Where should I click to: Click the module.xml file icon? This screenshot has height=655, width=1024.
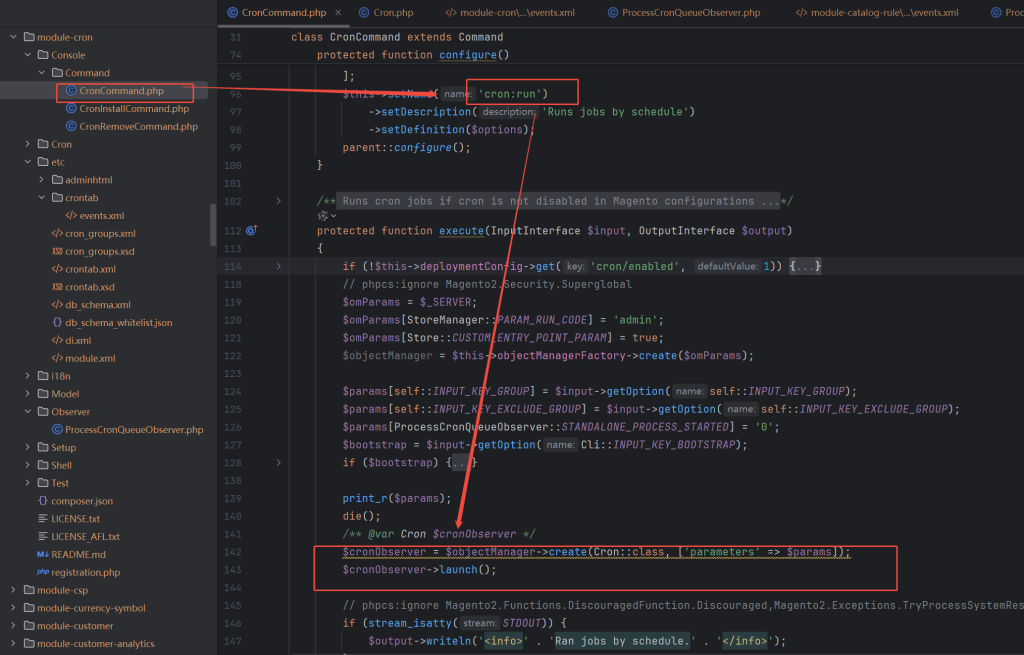coord(57,358)
